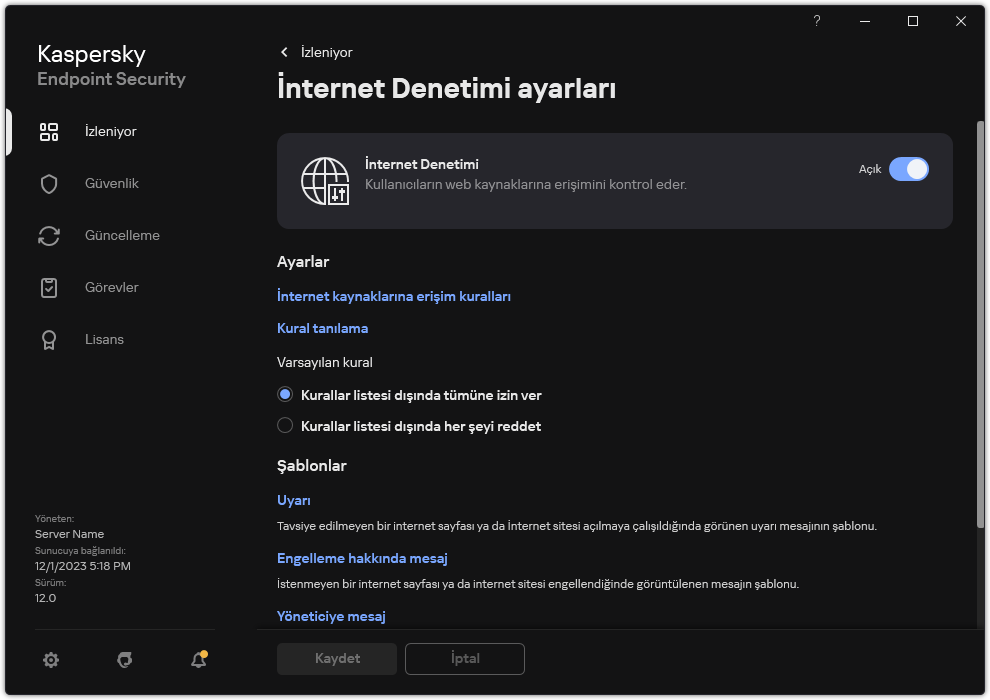Select 'Kurallar listesi dışında tümüne izin ver'
The height and width of the screenshot is (700, 990).
[x=285, y=395]
